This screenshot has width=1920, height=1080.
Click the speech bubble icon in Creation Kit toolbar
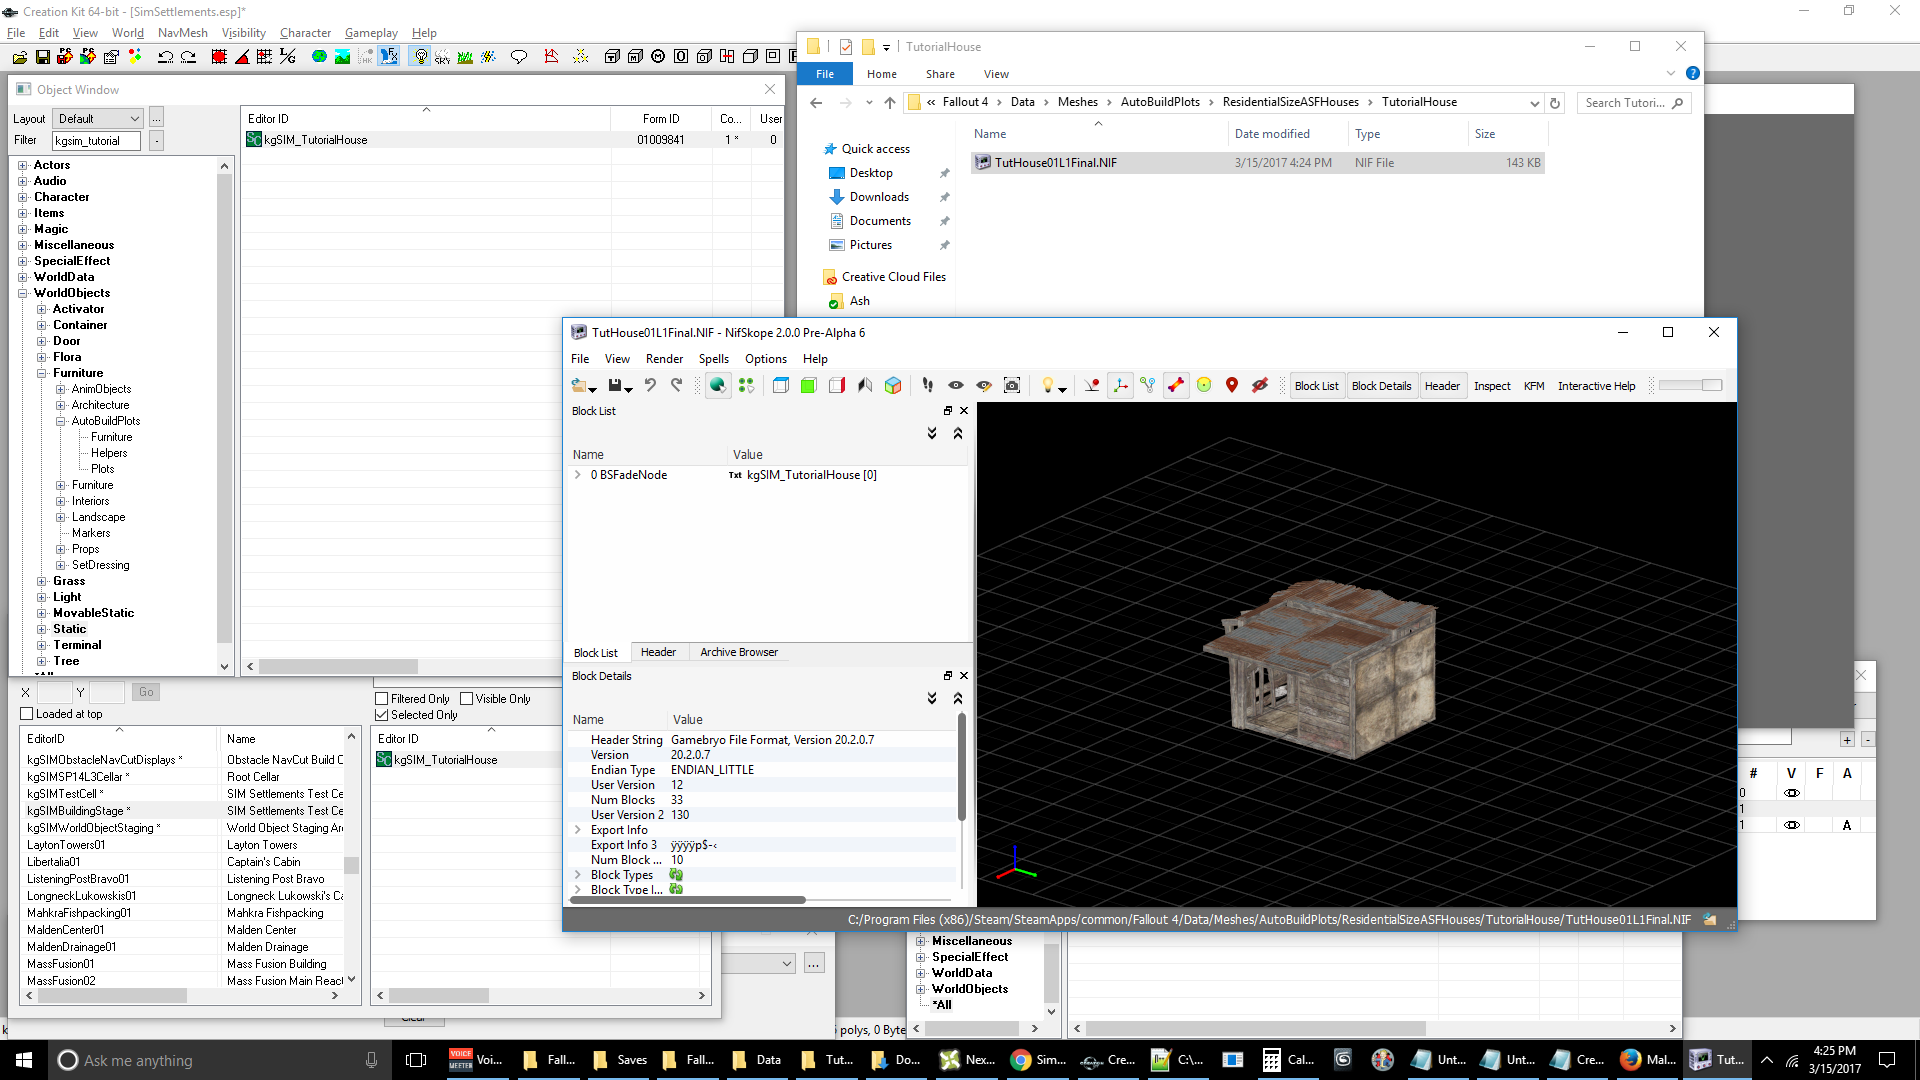(518, 57)
